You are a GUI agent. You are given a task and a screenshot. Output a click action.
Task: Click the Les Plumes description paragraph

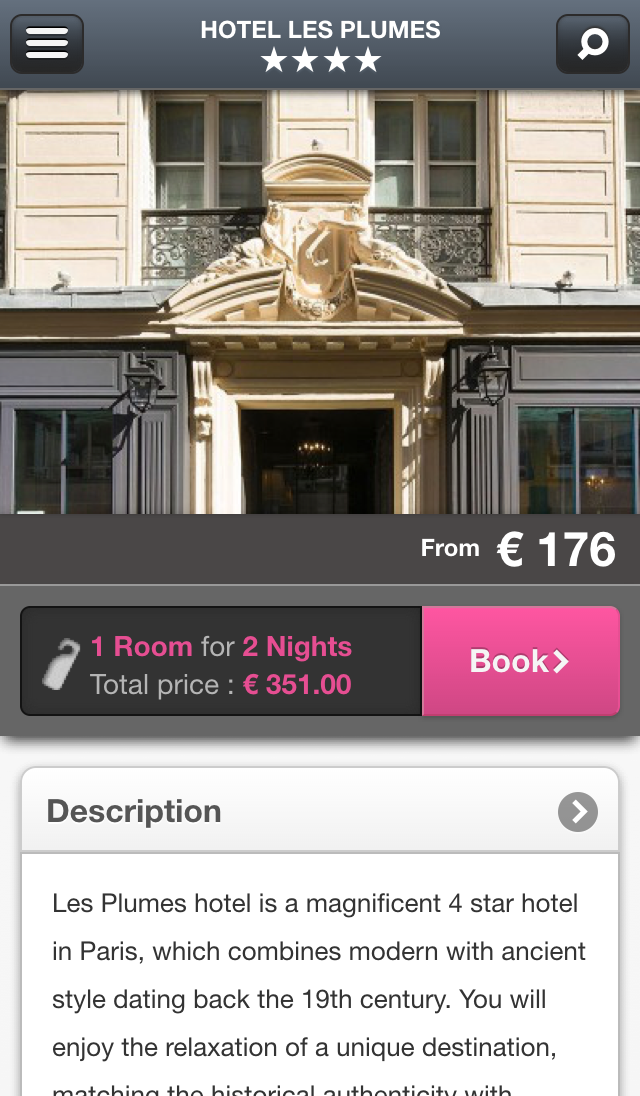coord(319,993)
